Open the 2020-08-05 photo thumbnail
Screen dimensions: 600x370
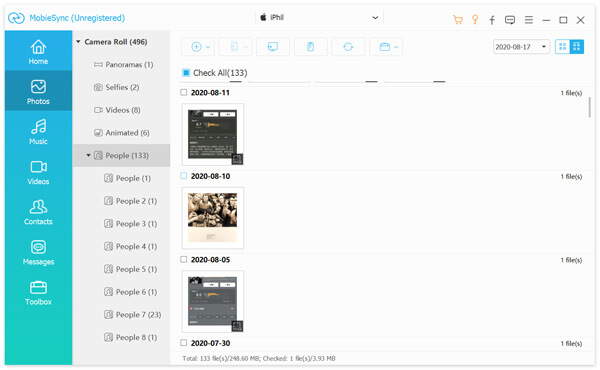[x=213, y=301]
